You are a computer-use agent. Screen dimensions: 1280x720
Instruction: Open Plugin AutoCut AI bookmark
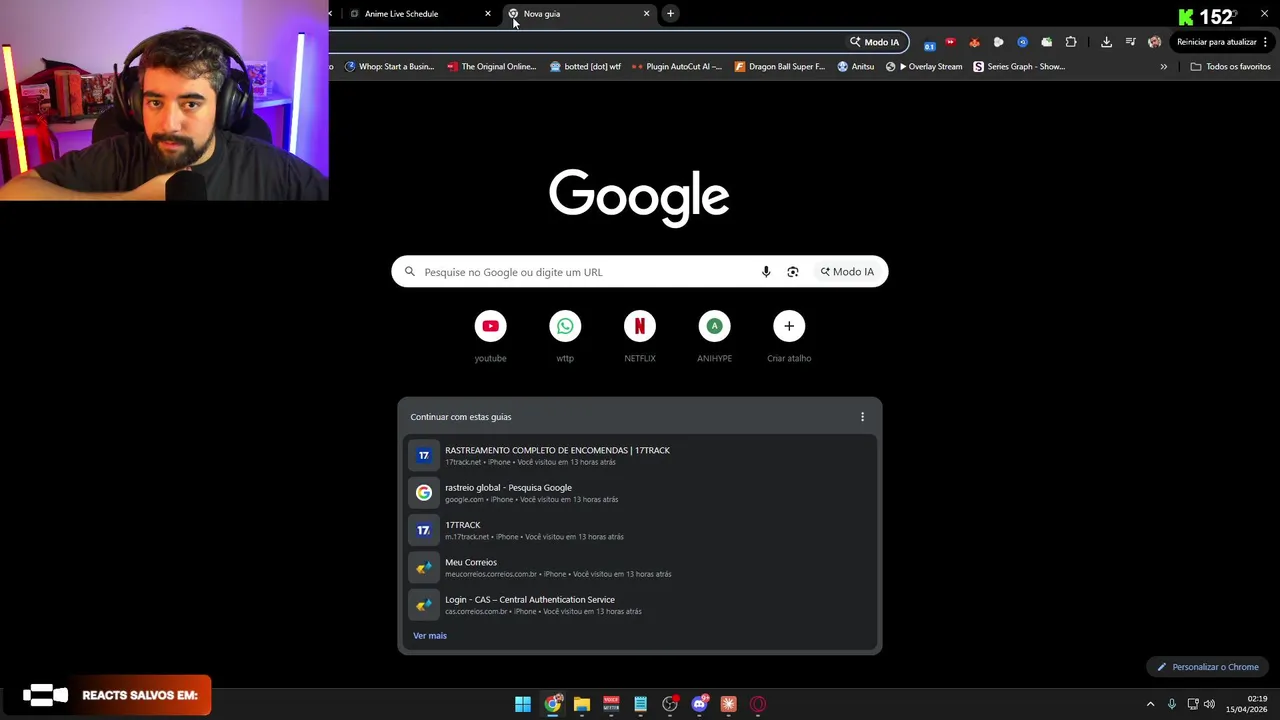[677, 67]
